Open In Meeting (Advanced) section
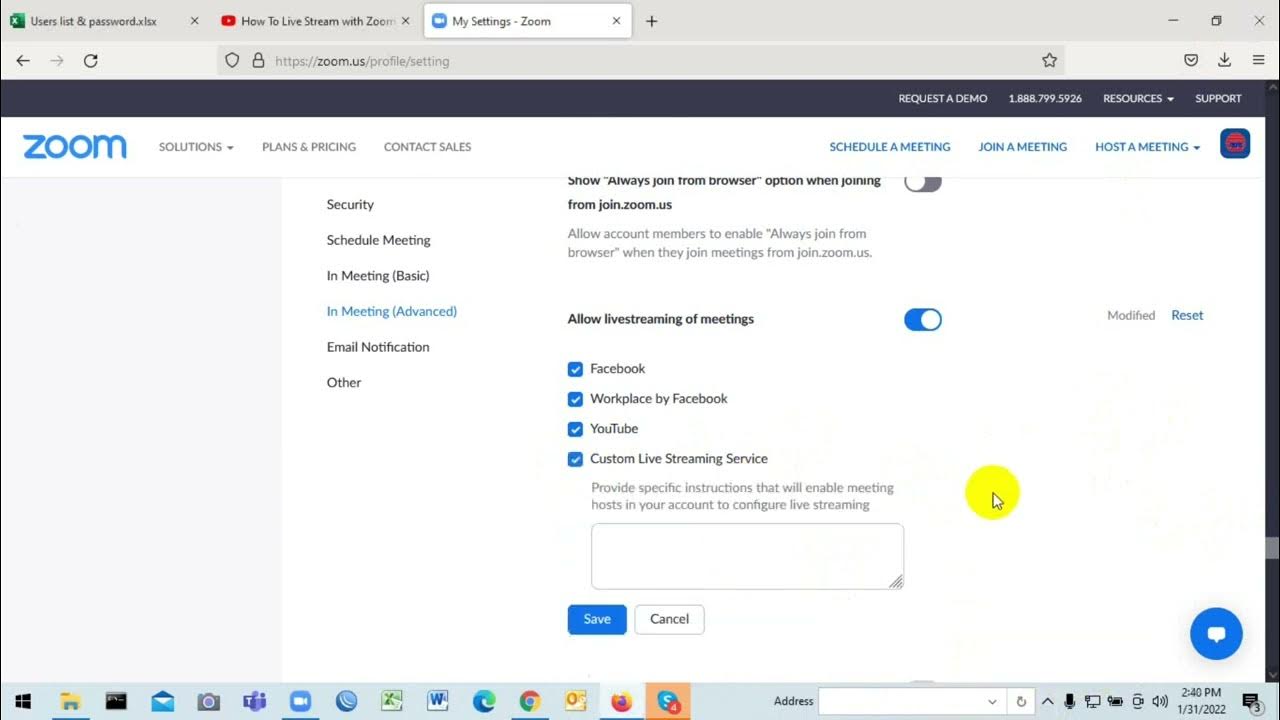The image size is (1280, 720). coord(391,311)
